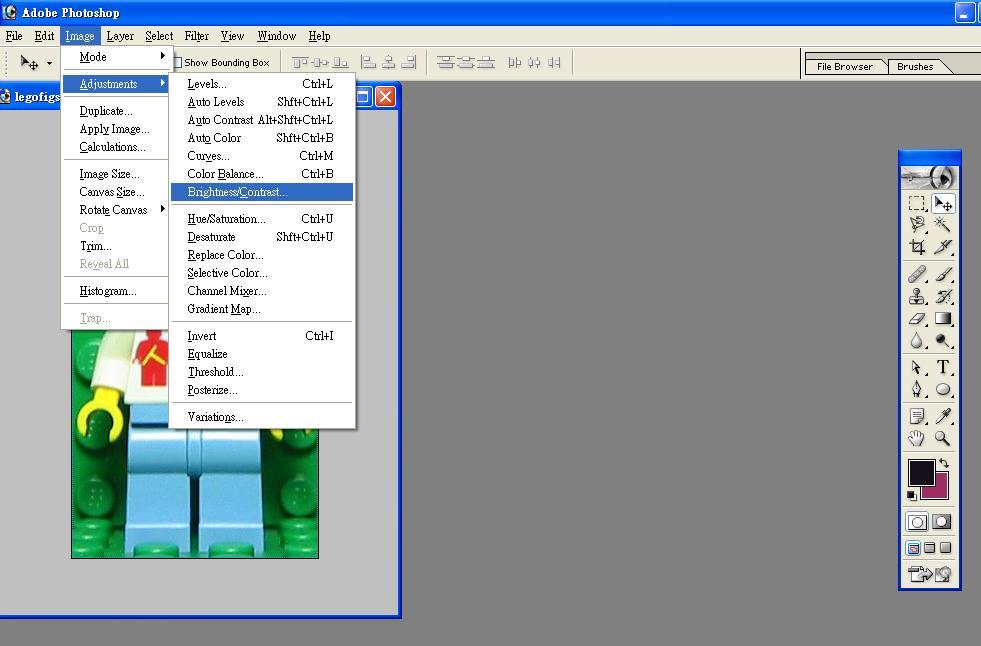Open Variations dialog
The image size is (981, 646).
(262, 416)
